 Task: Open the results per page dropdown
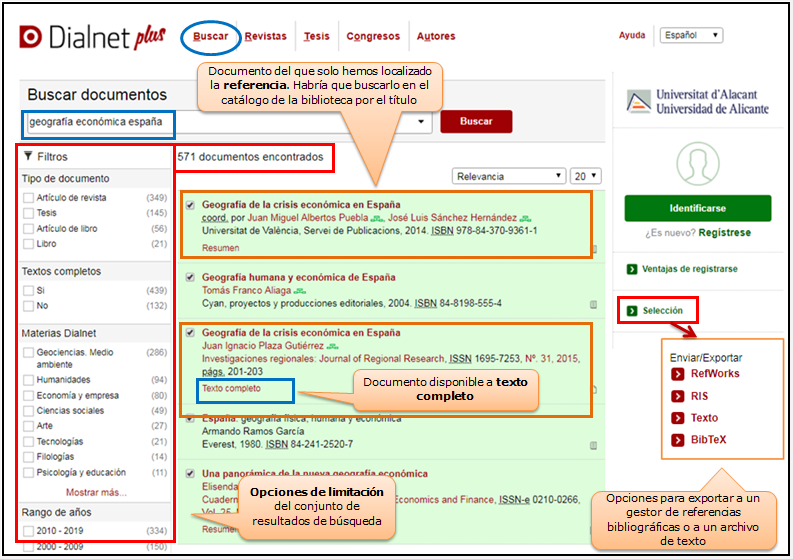(x=586, y=176)
